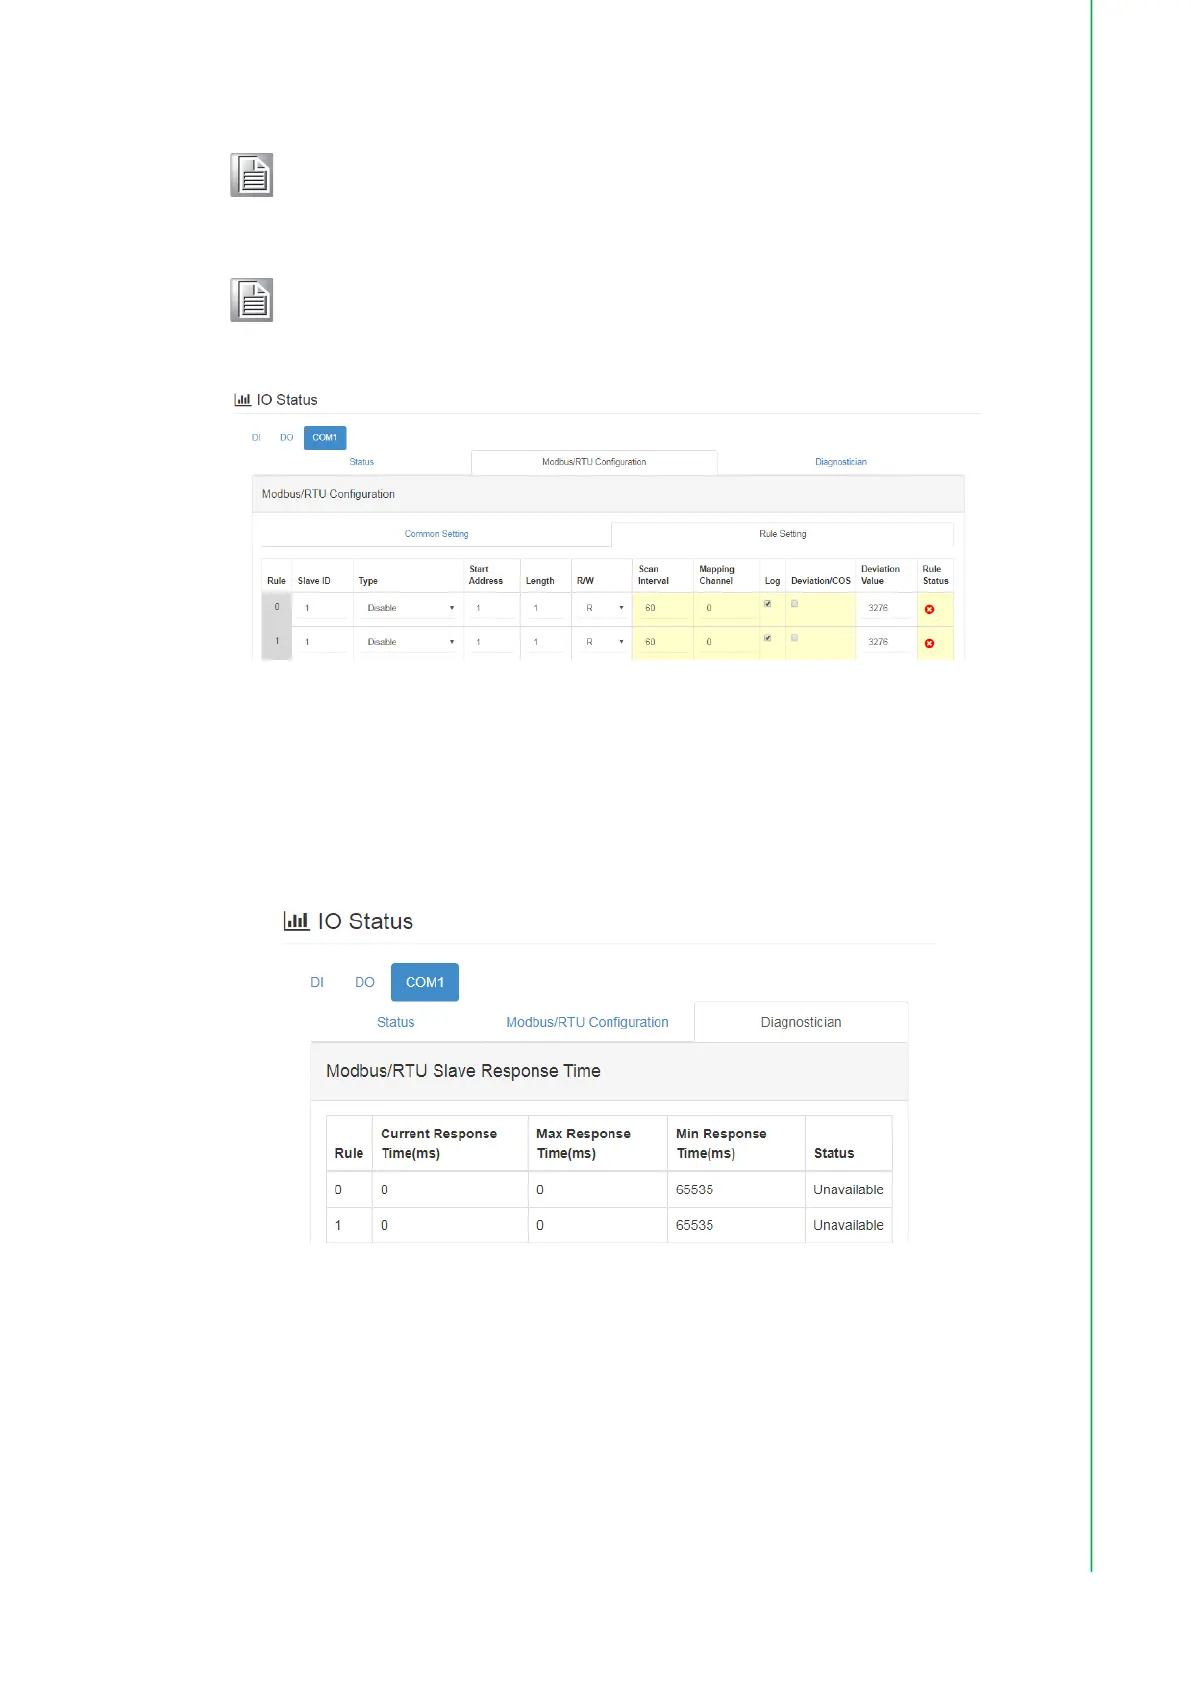Click rule 1 Unavailable status cell
This screenshot has height=1684, width=1191.
(848, 1225)
